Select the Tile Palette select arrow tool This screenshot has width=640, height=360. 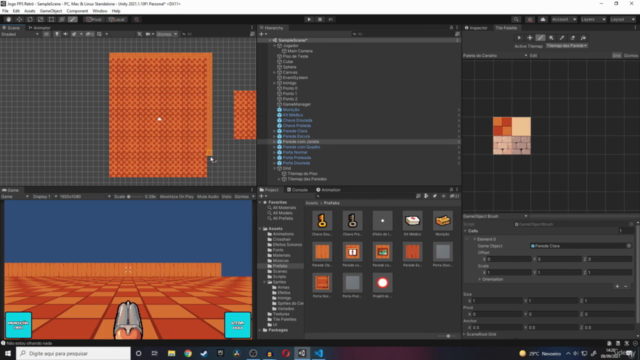point(519,38)
